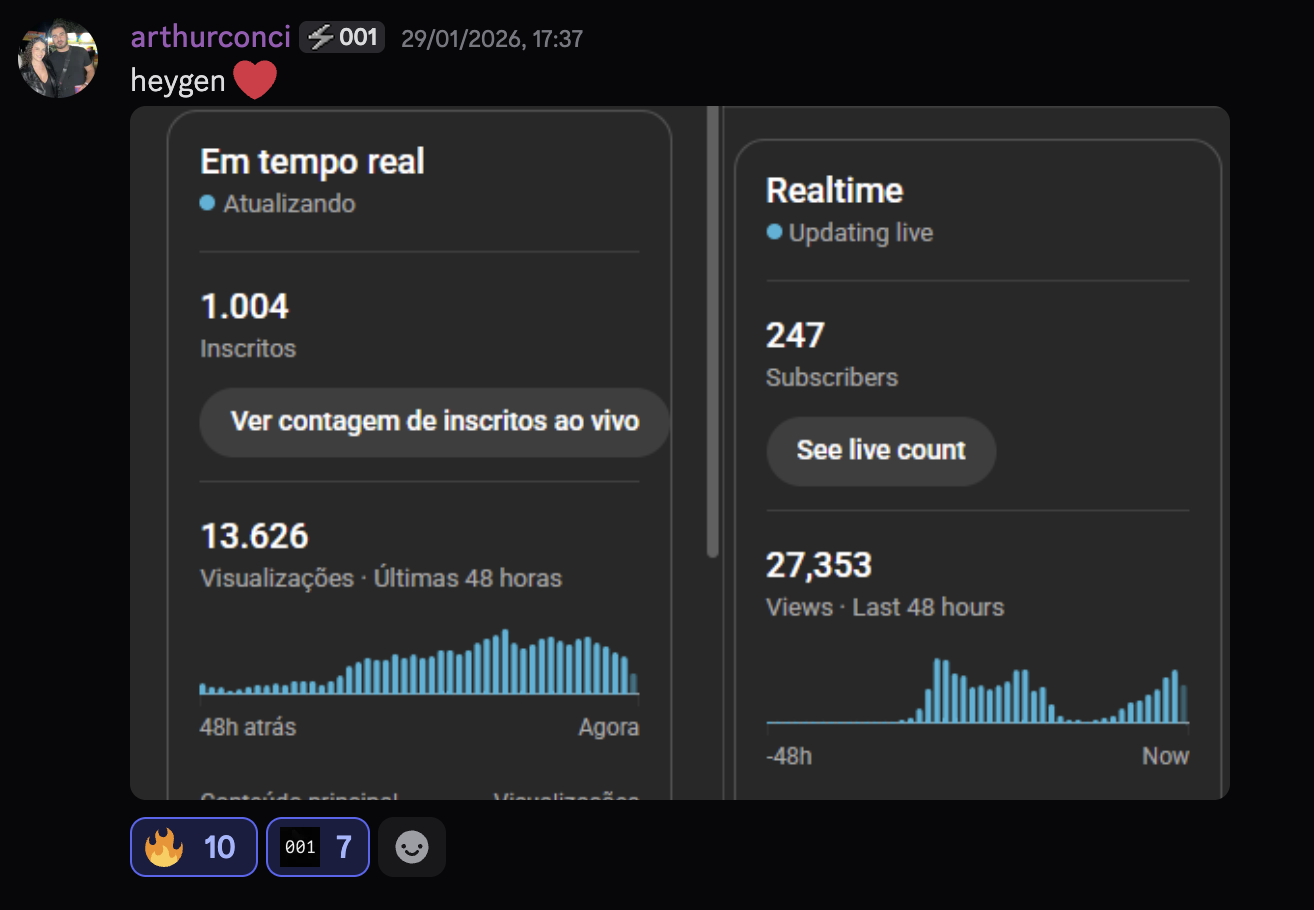The width and height of the screenshot is (1314, 910).
Task: Click the 27,353 Views number
Action: (x=818, y=566)
